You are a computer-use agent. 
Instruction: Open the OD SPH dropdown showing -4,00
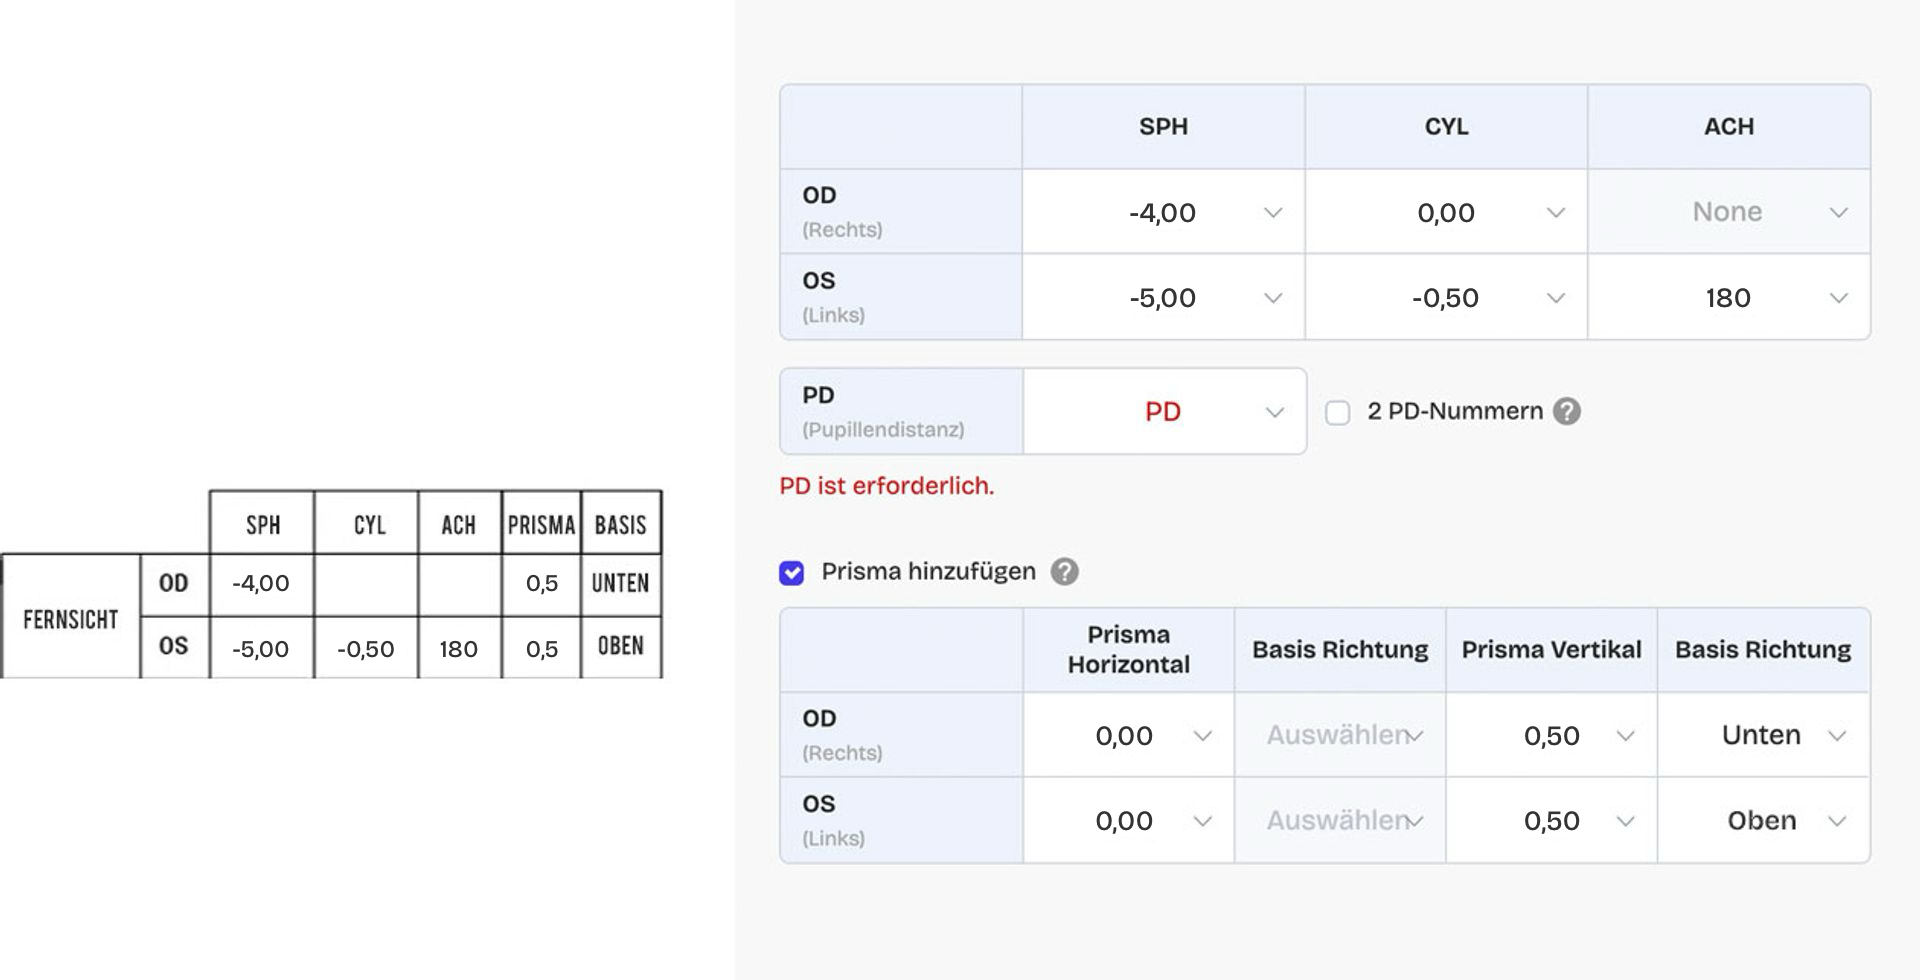[1163, 212]
